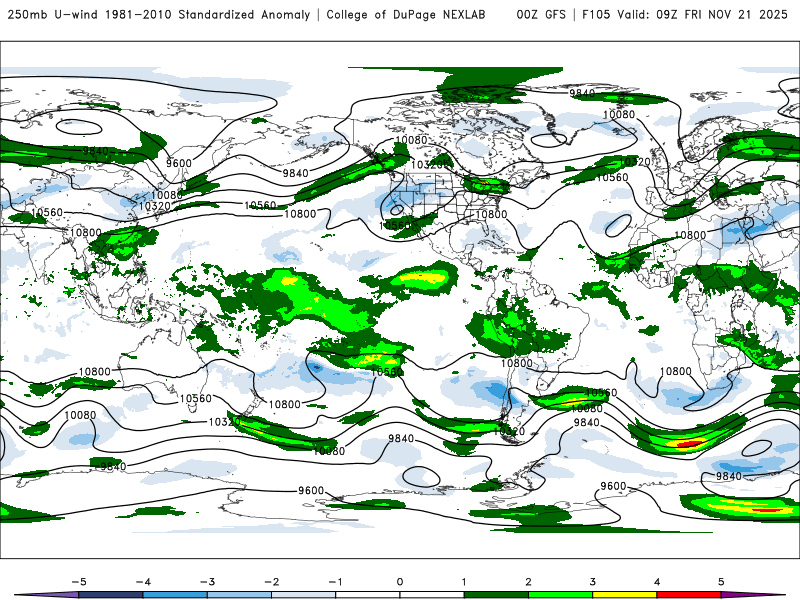Click 'College of DuPage NEXLAB' credit
The height and width of the screenshot is (600, 800).
click(406, 14)
